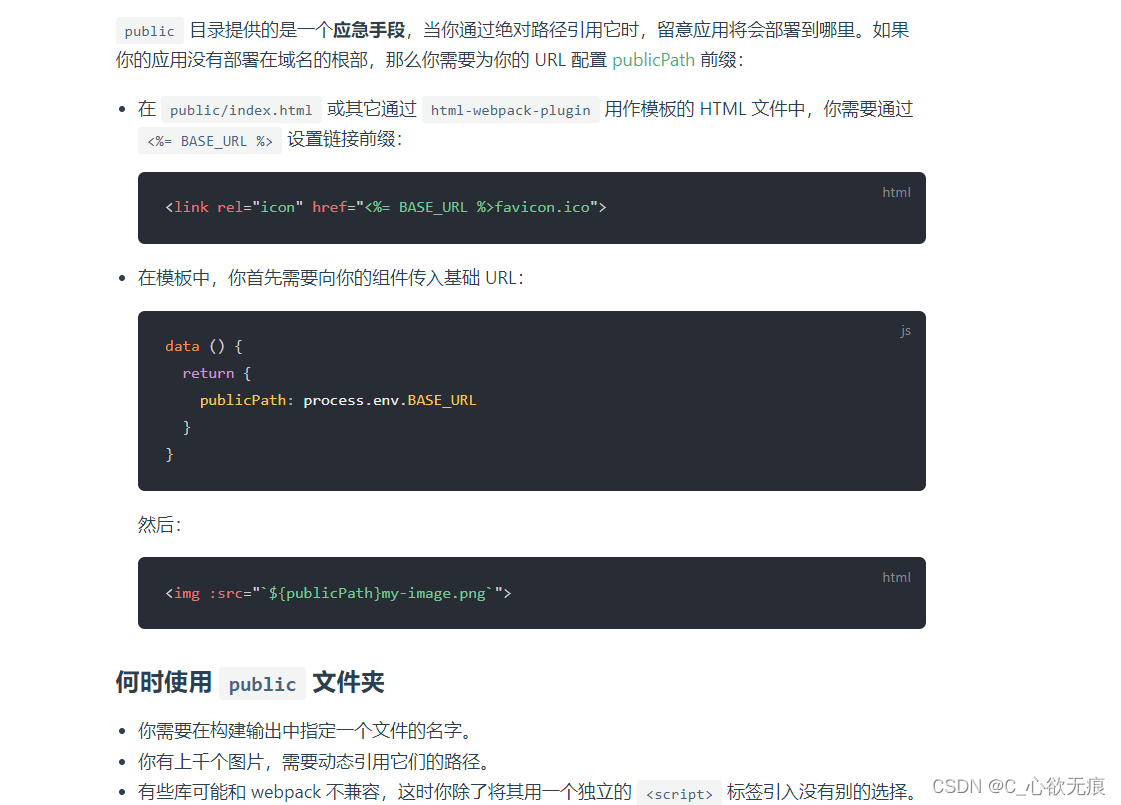
Task: Click the img src code block
Action: click(531, 593)
